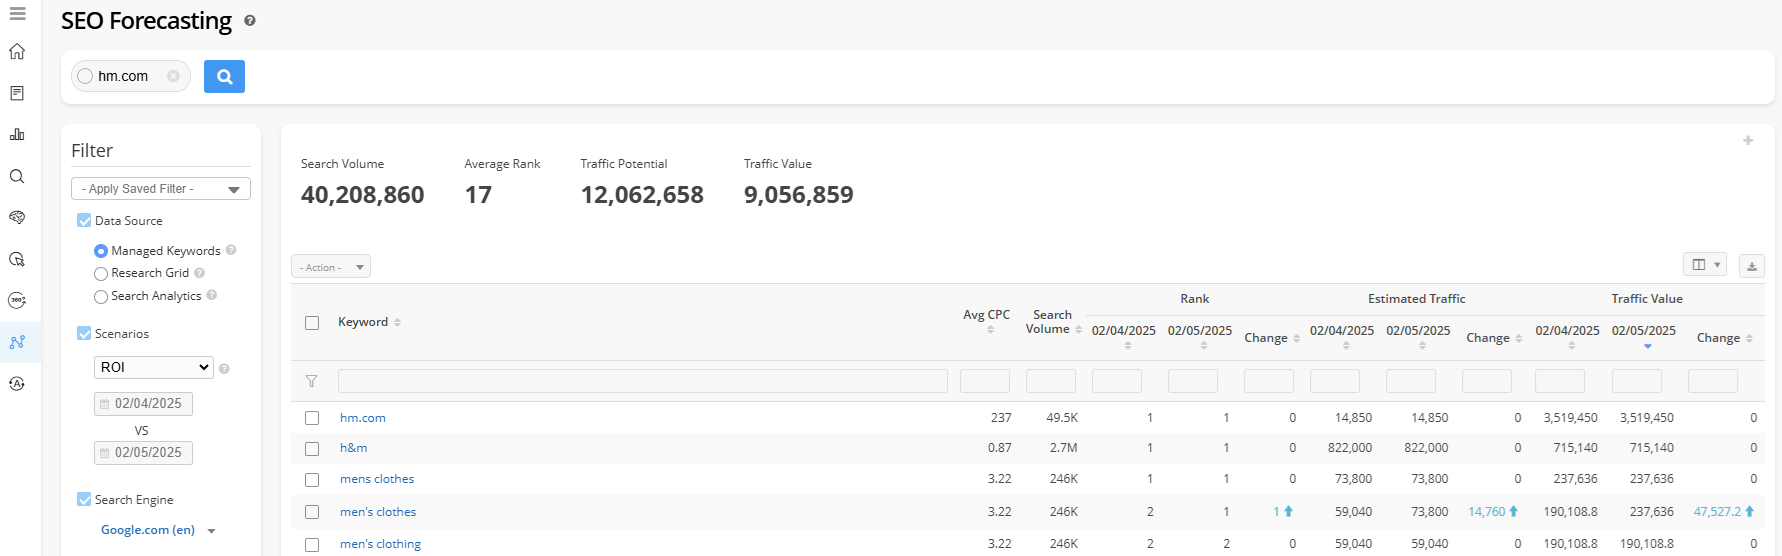1782x556 pixels.
Task: Click the download export icon above table
Action: 1751,266
